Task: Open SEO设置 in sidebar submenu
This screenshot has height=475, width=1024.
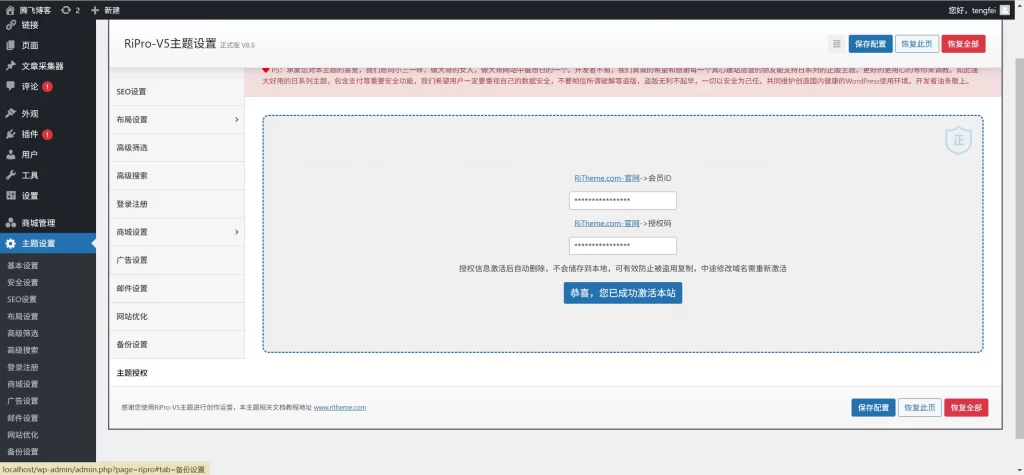Action: pos(22,300)
